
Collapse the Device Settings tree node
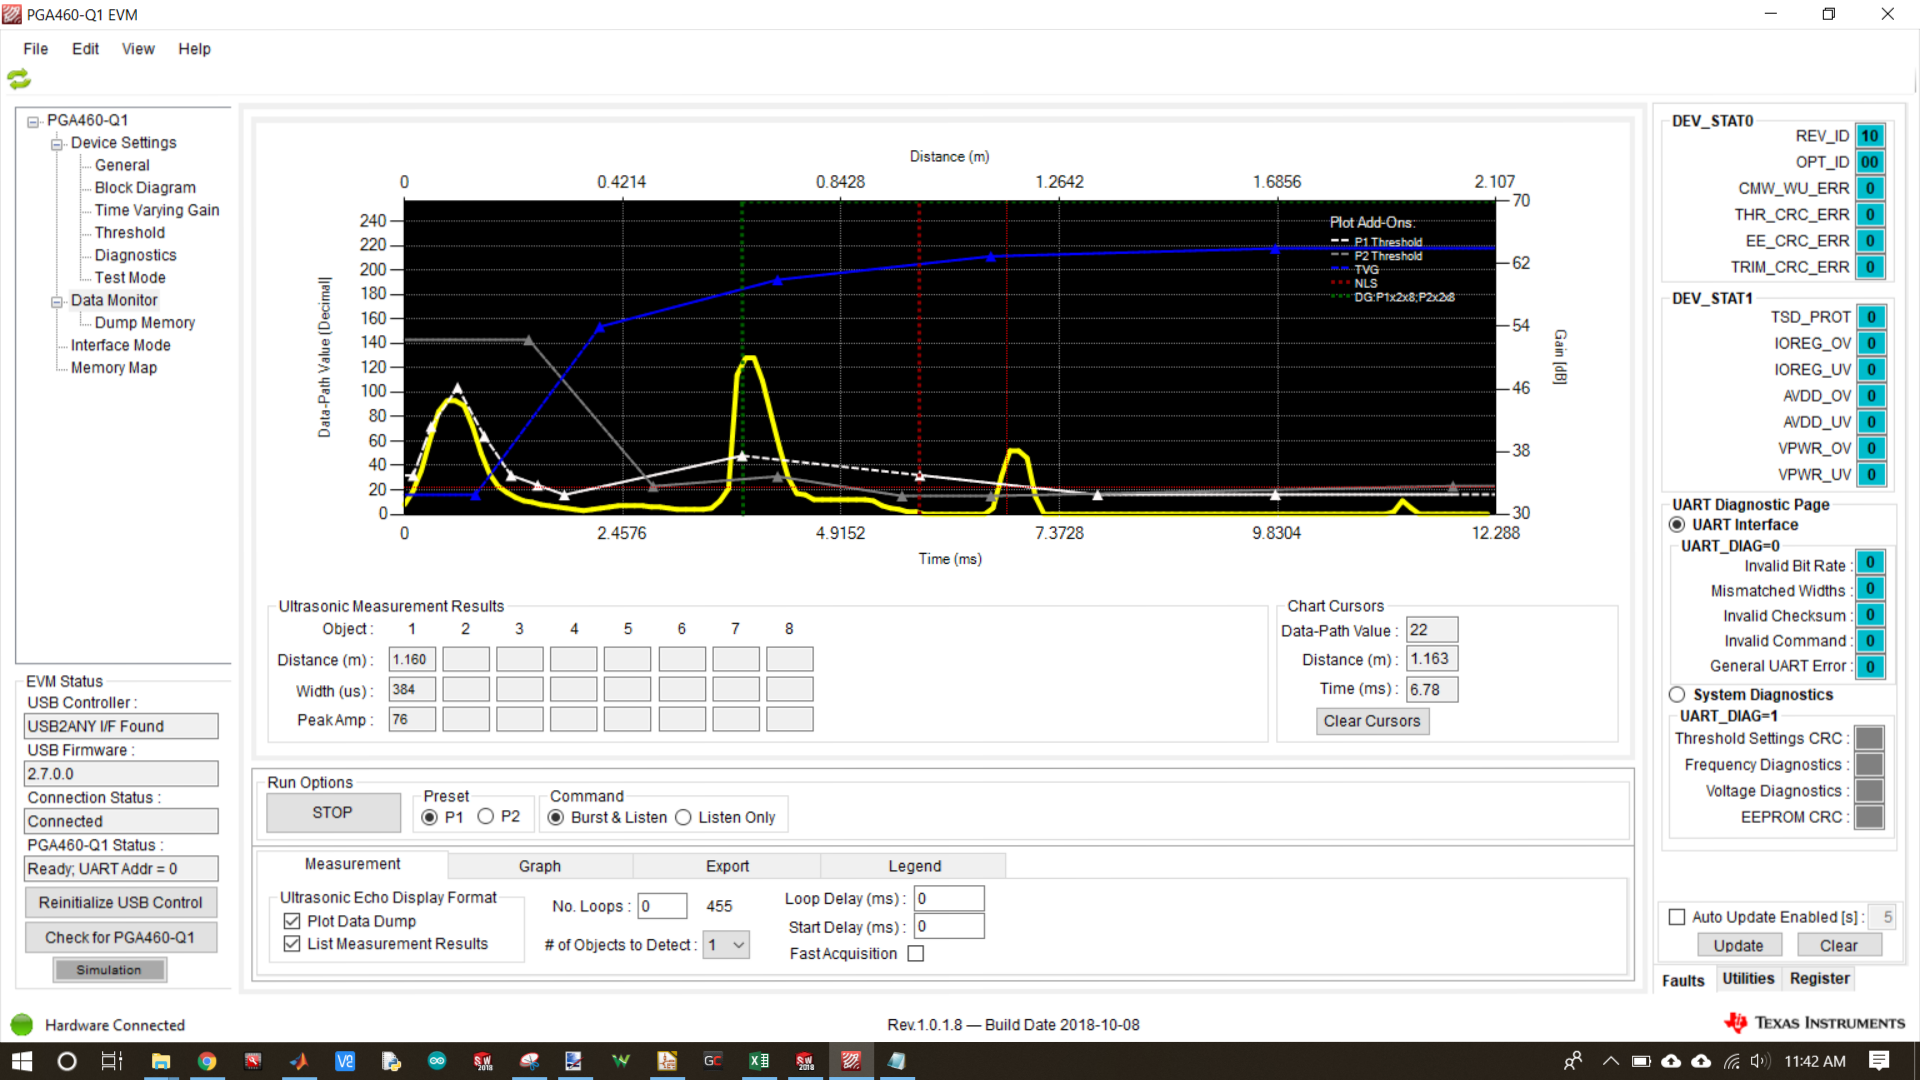57,145
